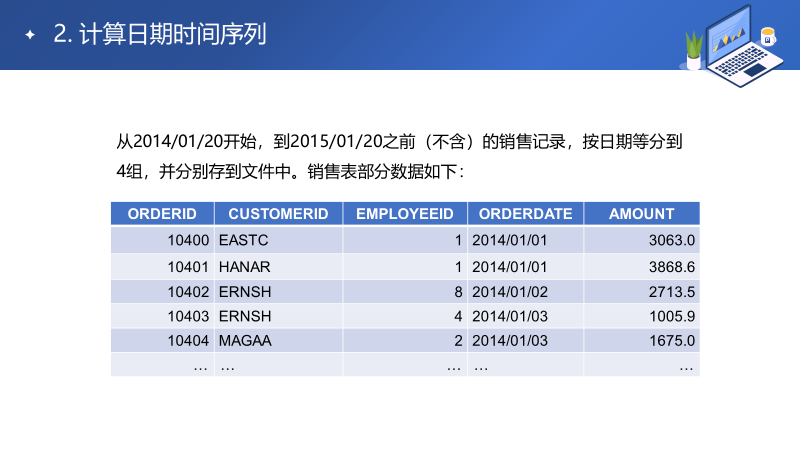Click the order ID cell 10400
This screenshot has width=800, height=450.
point(188,240)
